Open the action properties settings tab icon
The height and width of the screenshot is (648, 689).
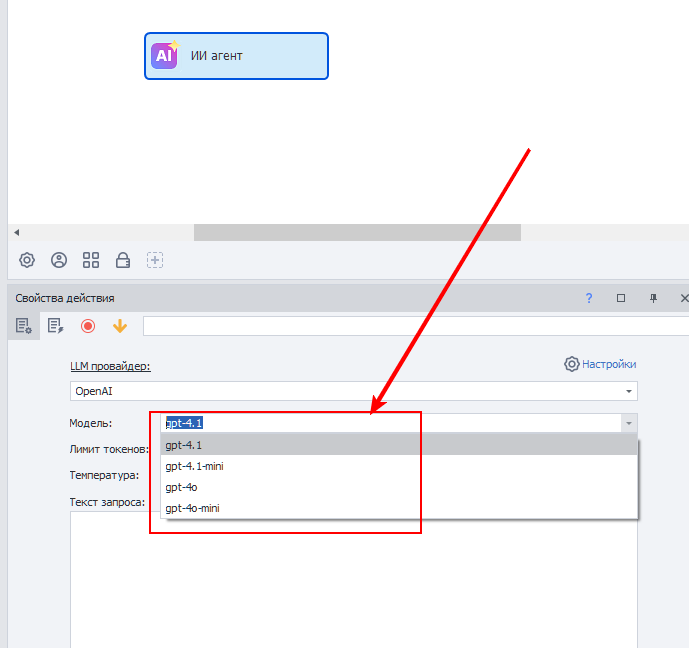(24, 326)
